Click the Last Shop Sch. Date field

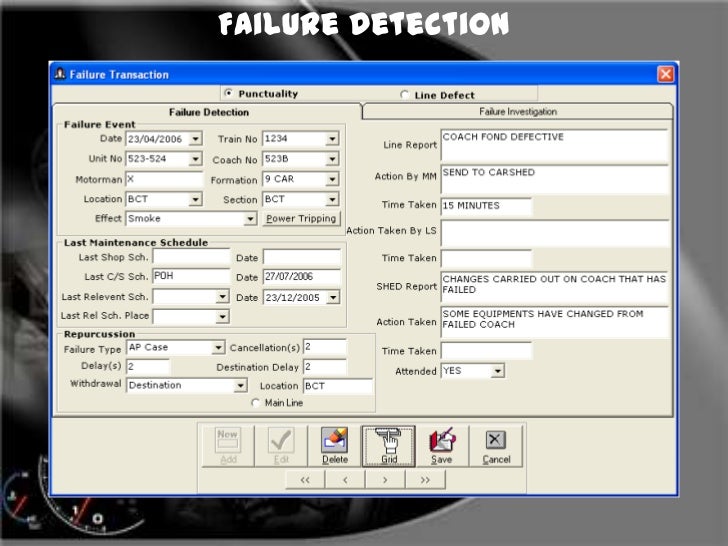pos(302,257)
